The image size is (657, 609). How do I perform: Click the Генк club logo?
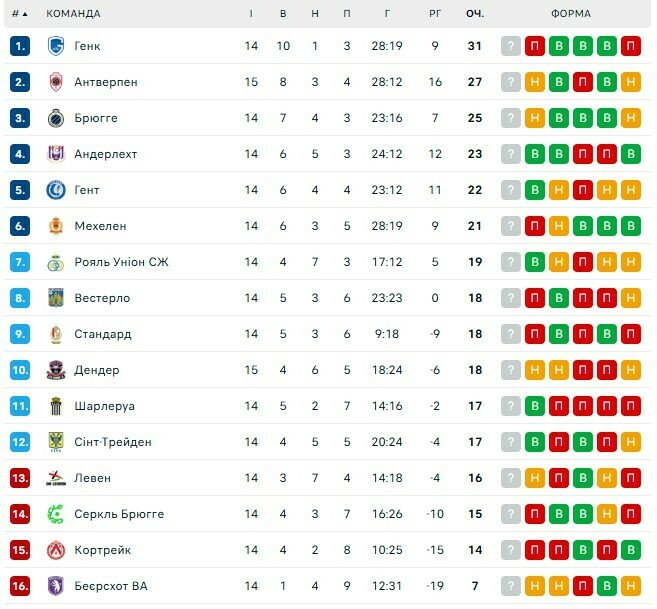point(56,46)
